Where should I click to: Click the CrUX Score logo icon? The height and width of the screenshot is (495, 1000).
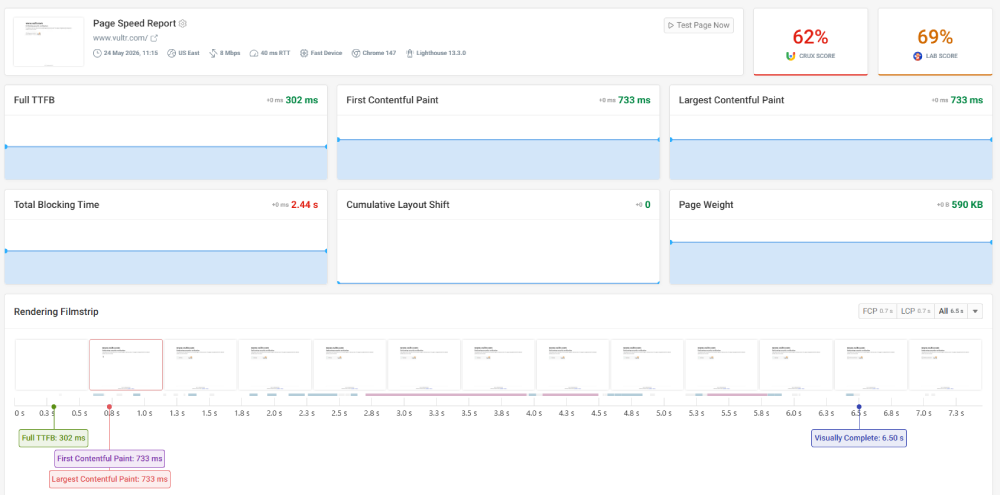pos(791,56)
